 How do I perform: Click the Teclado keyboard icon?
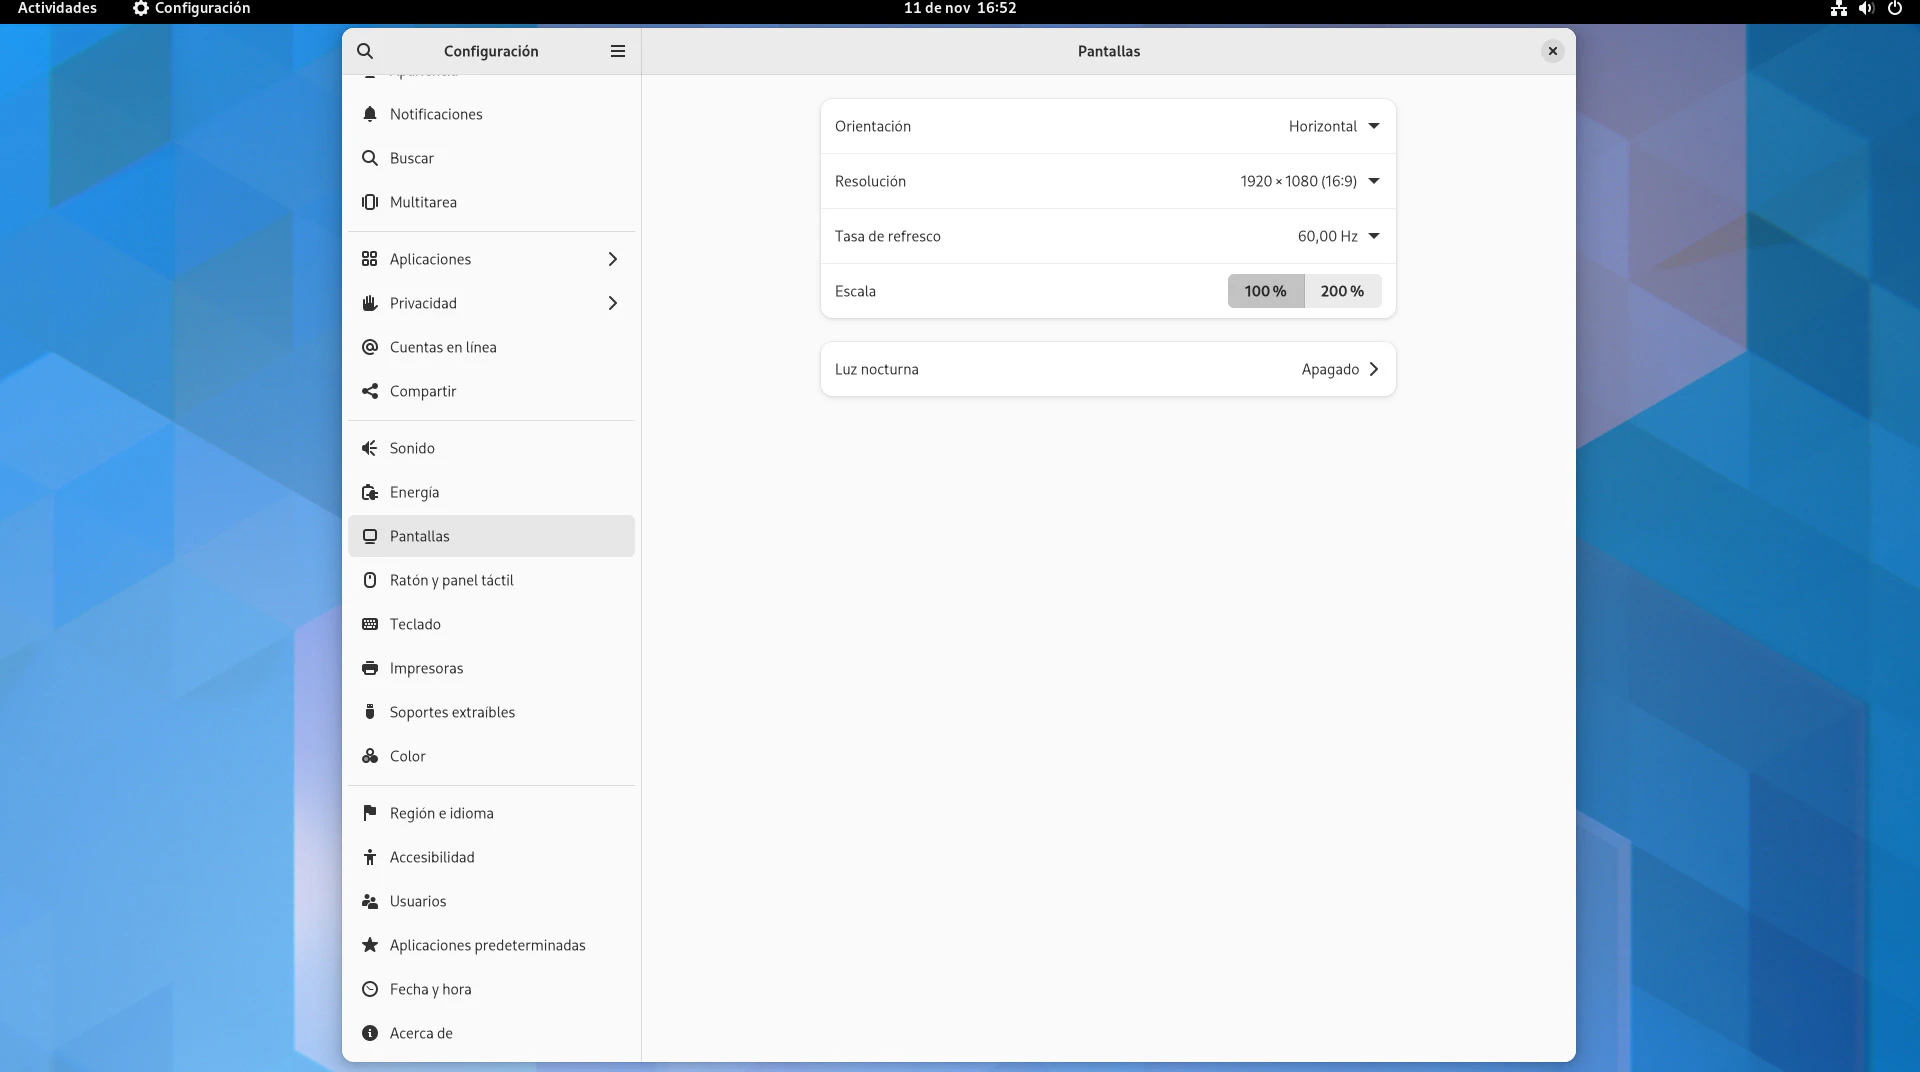(x=370, y=624)
